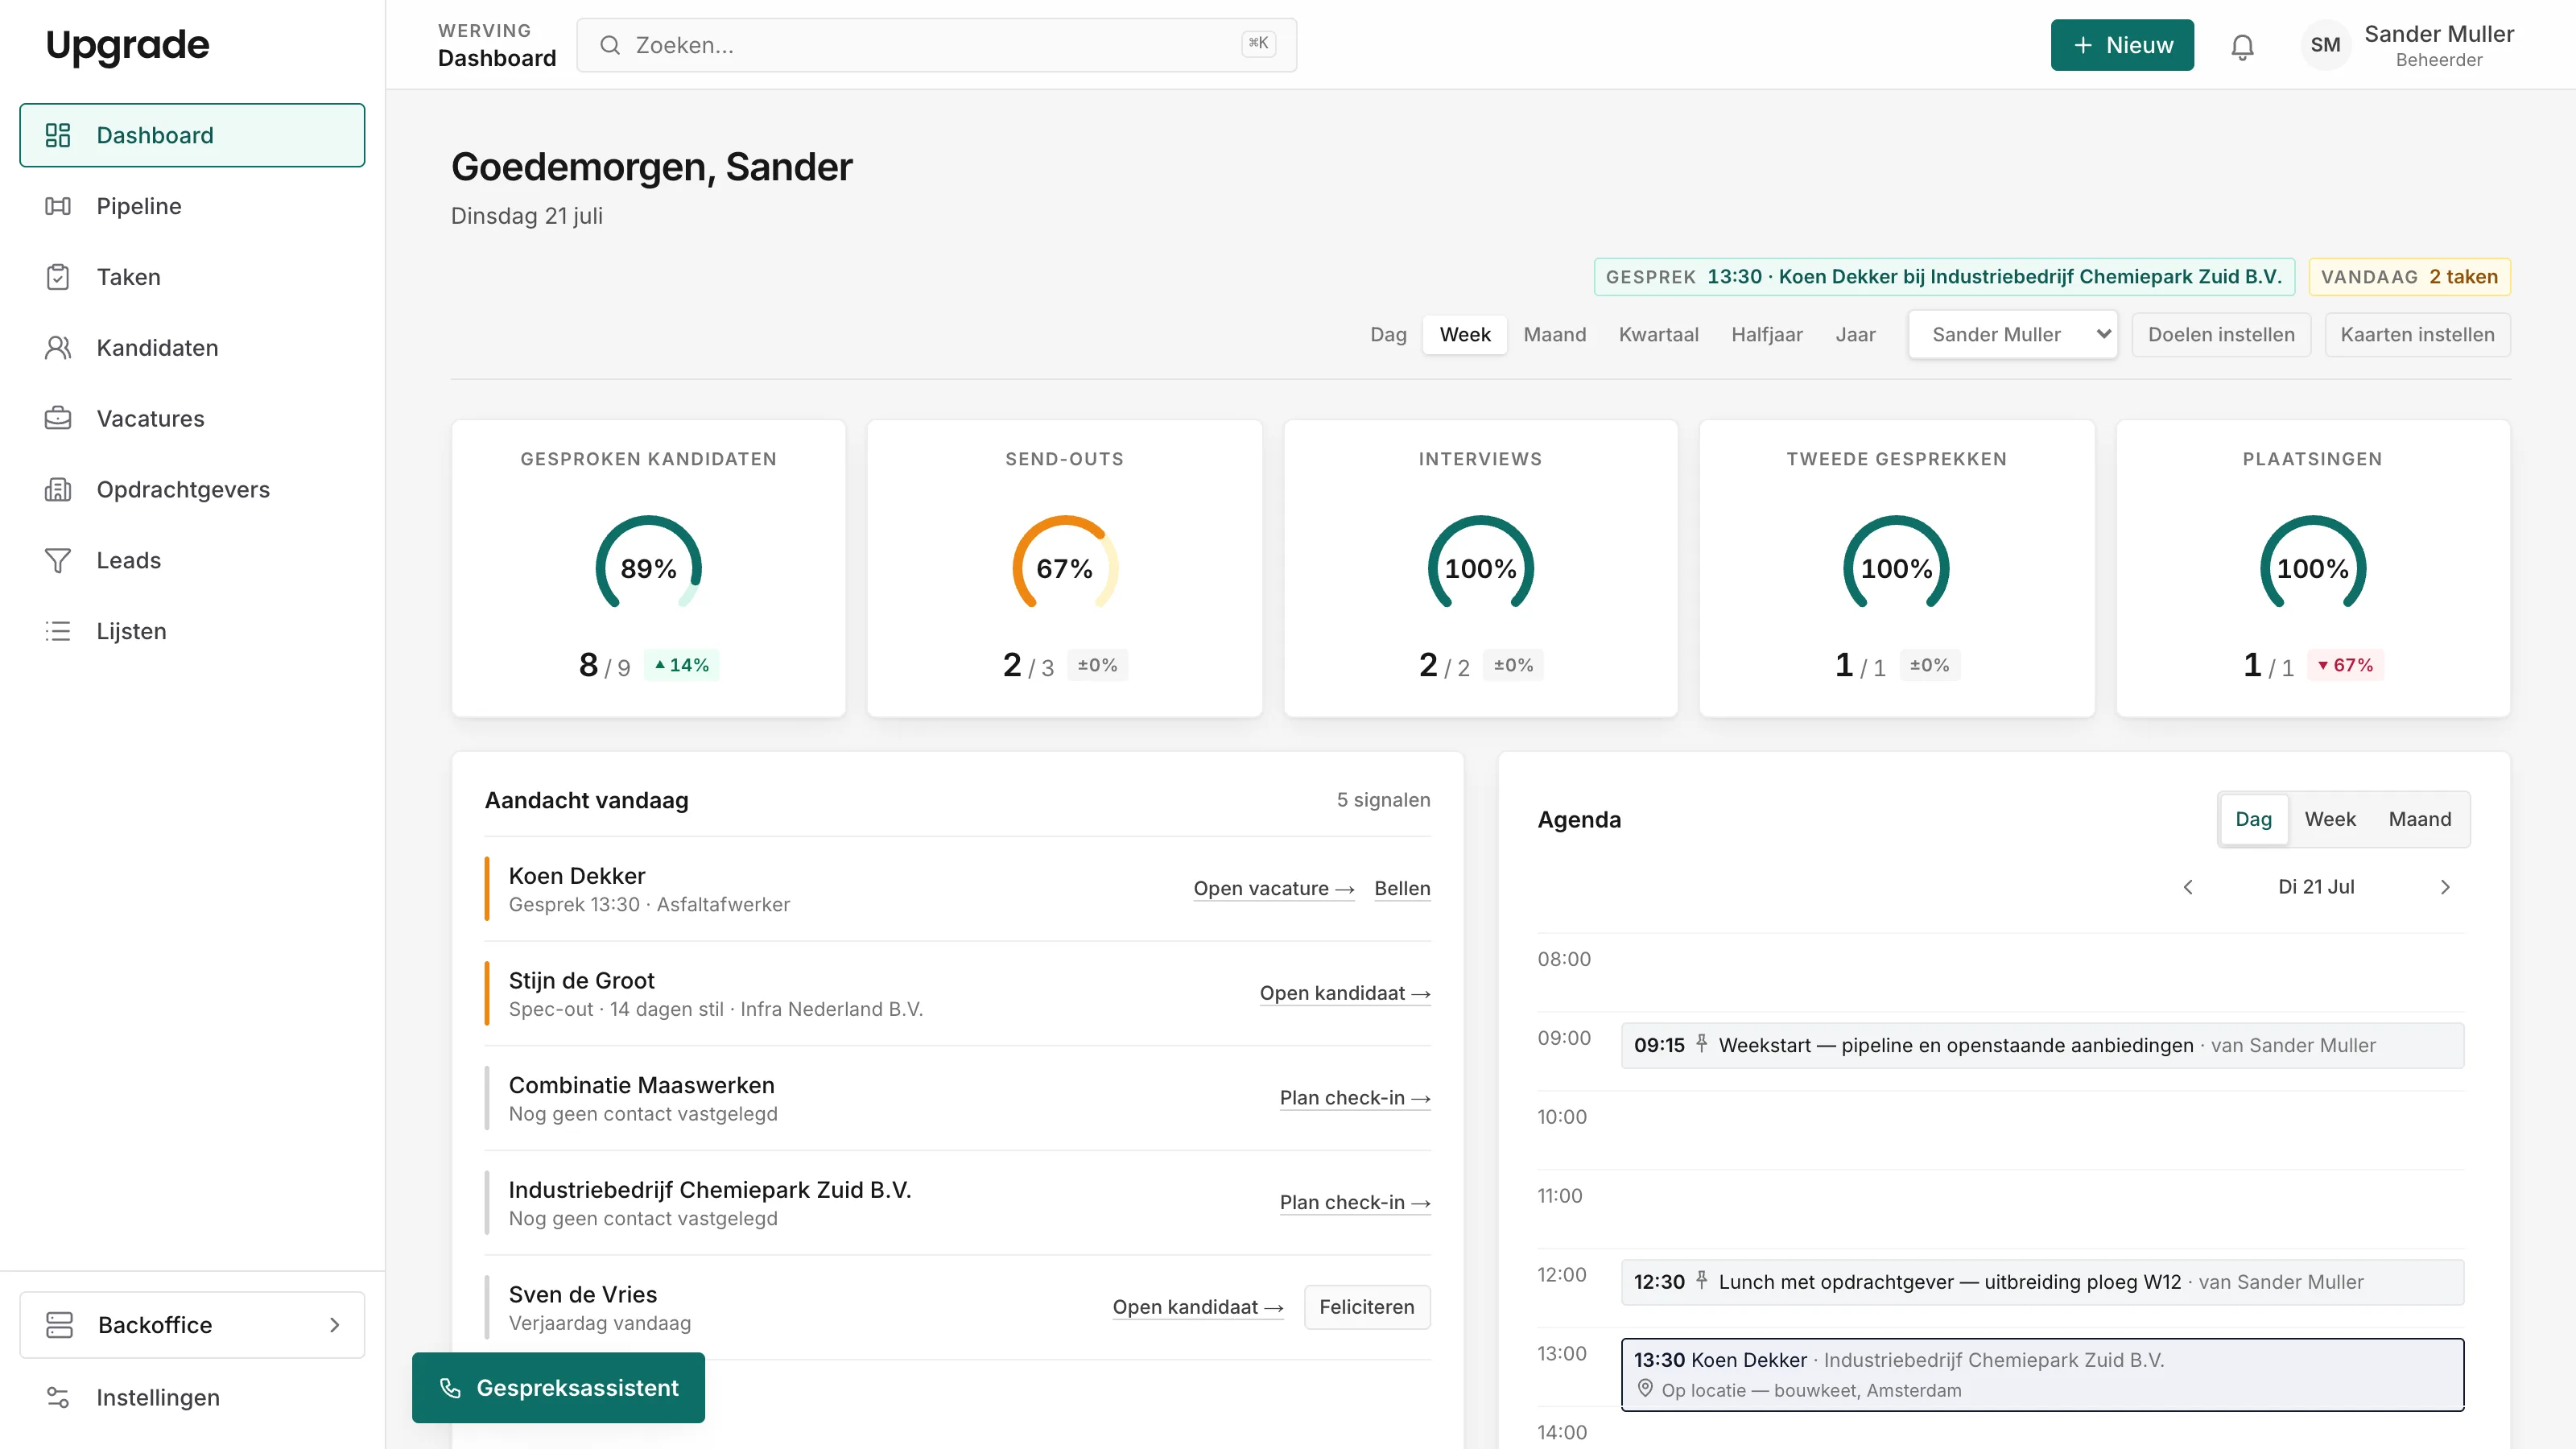Click the Opdrachtgevers building icon
Viewport: 2576px width, 1449px height.
click(x=58, y=489)
